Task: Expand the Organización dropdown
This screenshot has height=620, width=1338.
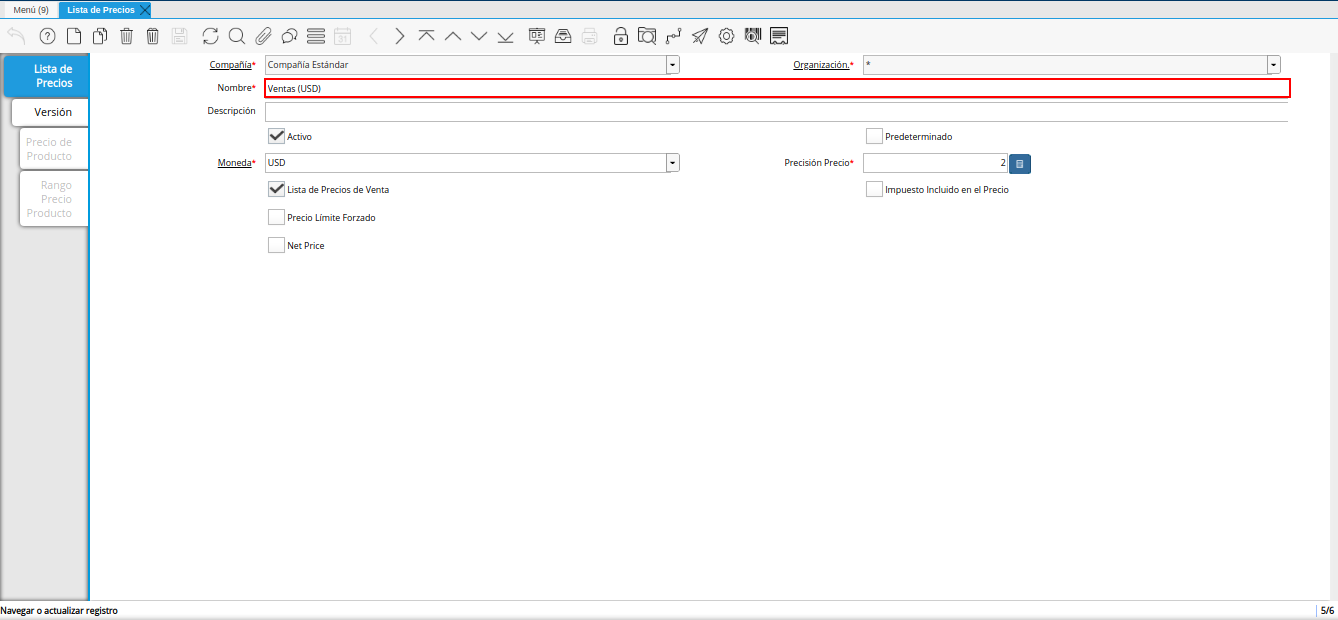Action: [1273, 65]
